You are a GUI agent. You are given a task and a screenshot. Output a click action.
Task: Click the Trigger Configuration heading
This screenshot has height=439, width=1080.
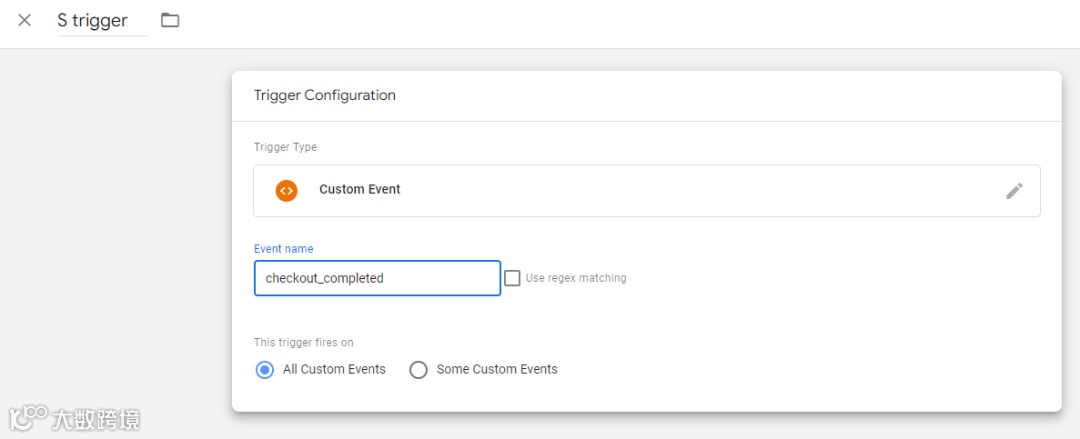325,96
